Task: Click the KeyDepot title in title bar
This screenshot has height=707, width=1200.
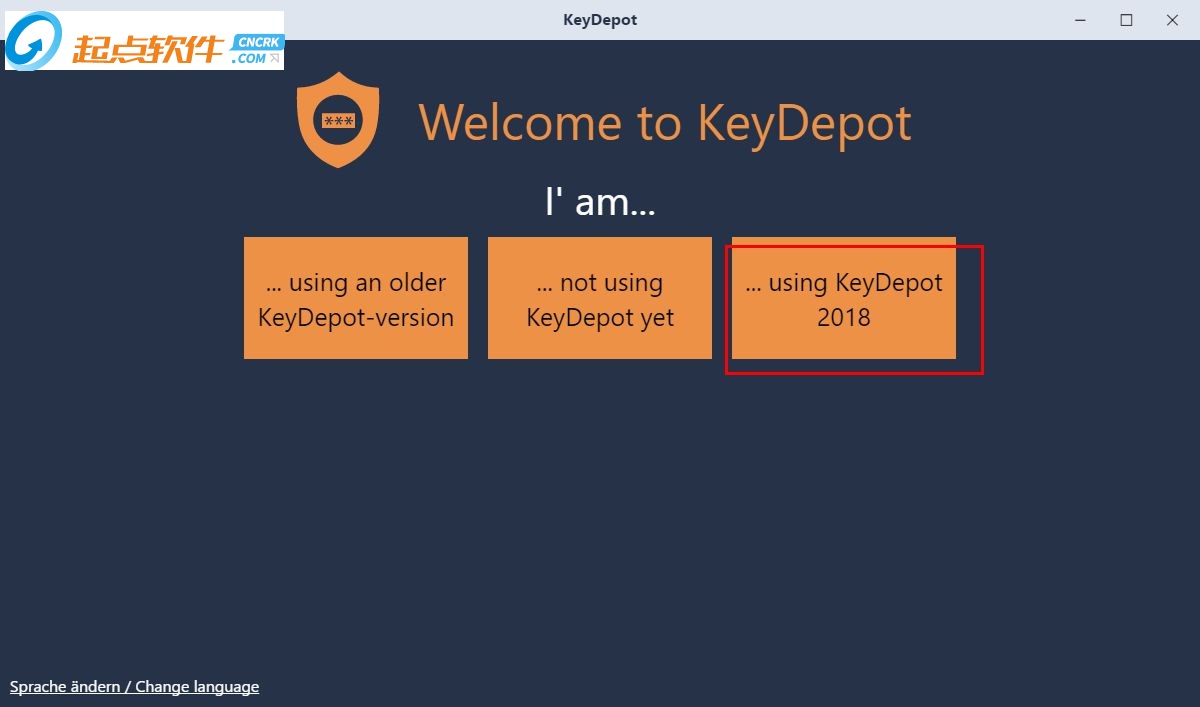Action: pos(600,20)
